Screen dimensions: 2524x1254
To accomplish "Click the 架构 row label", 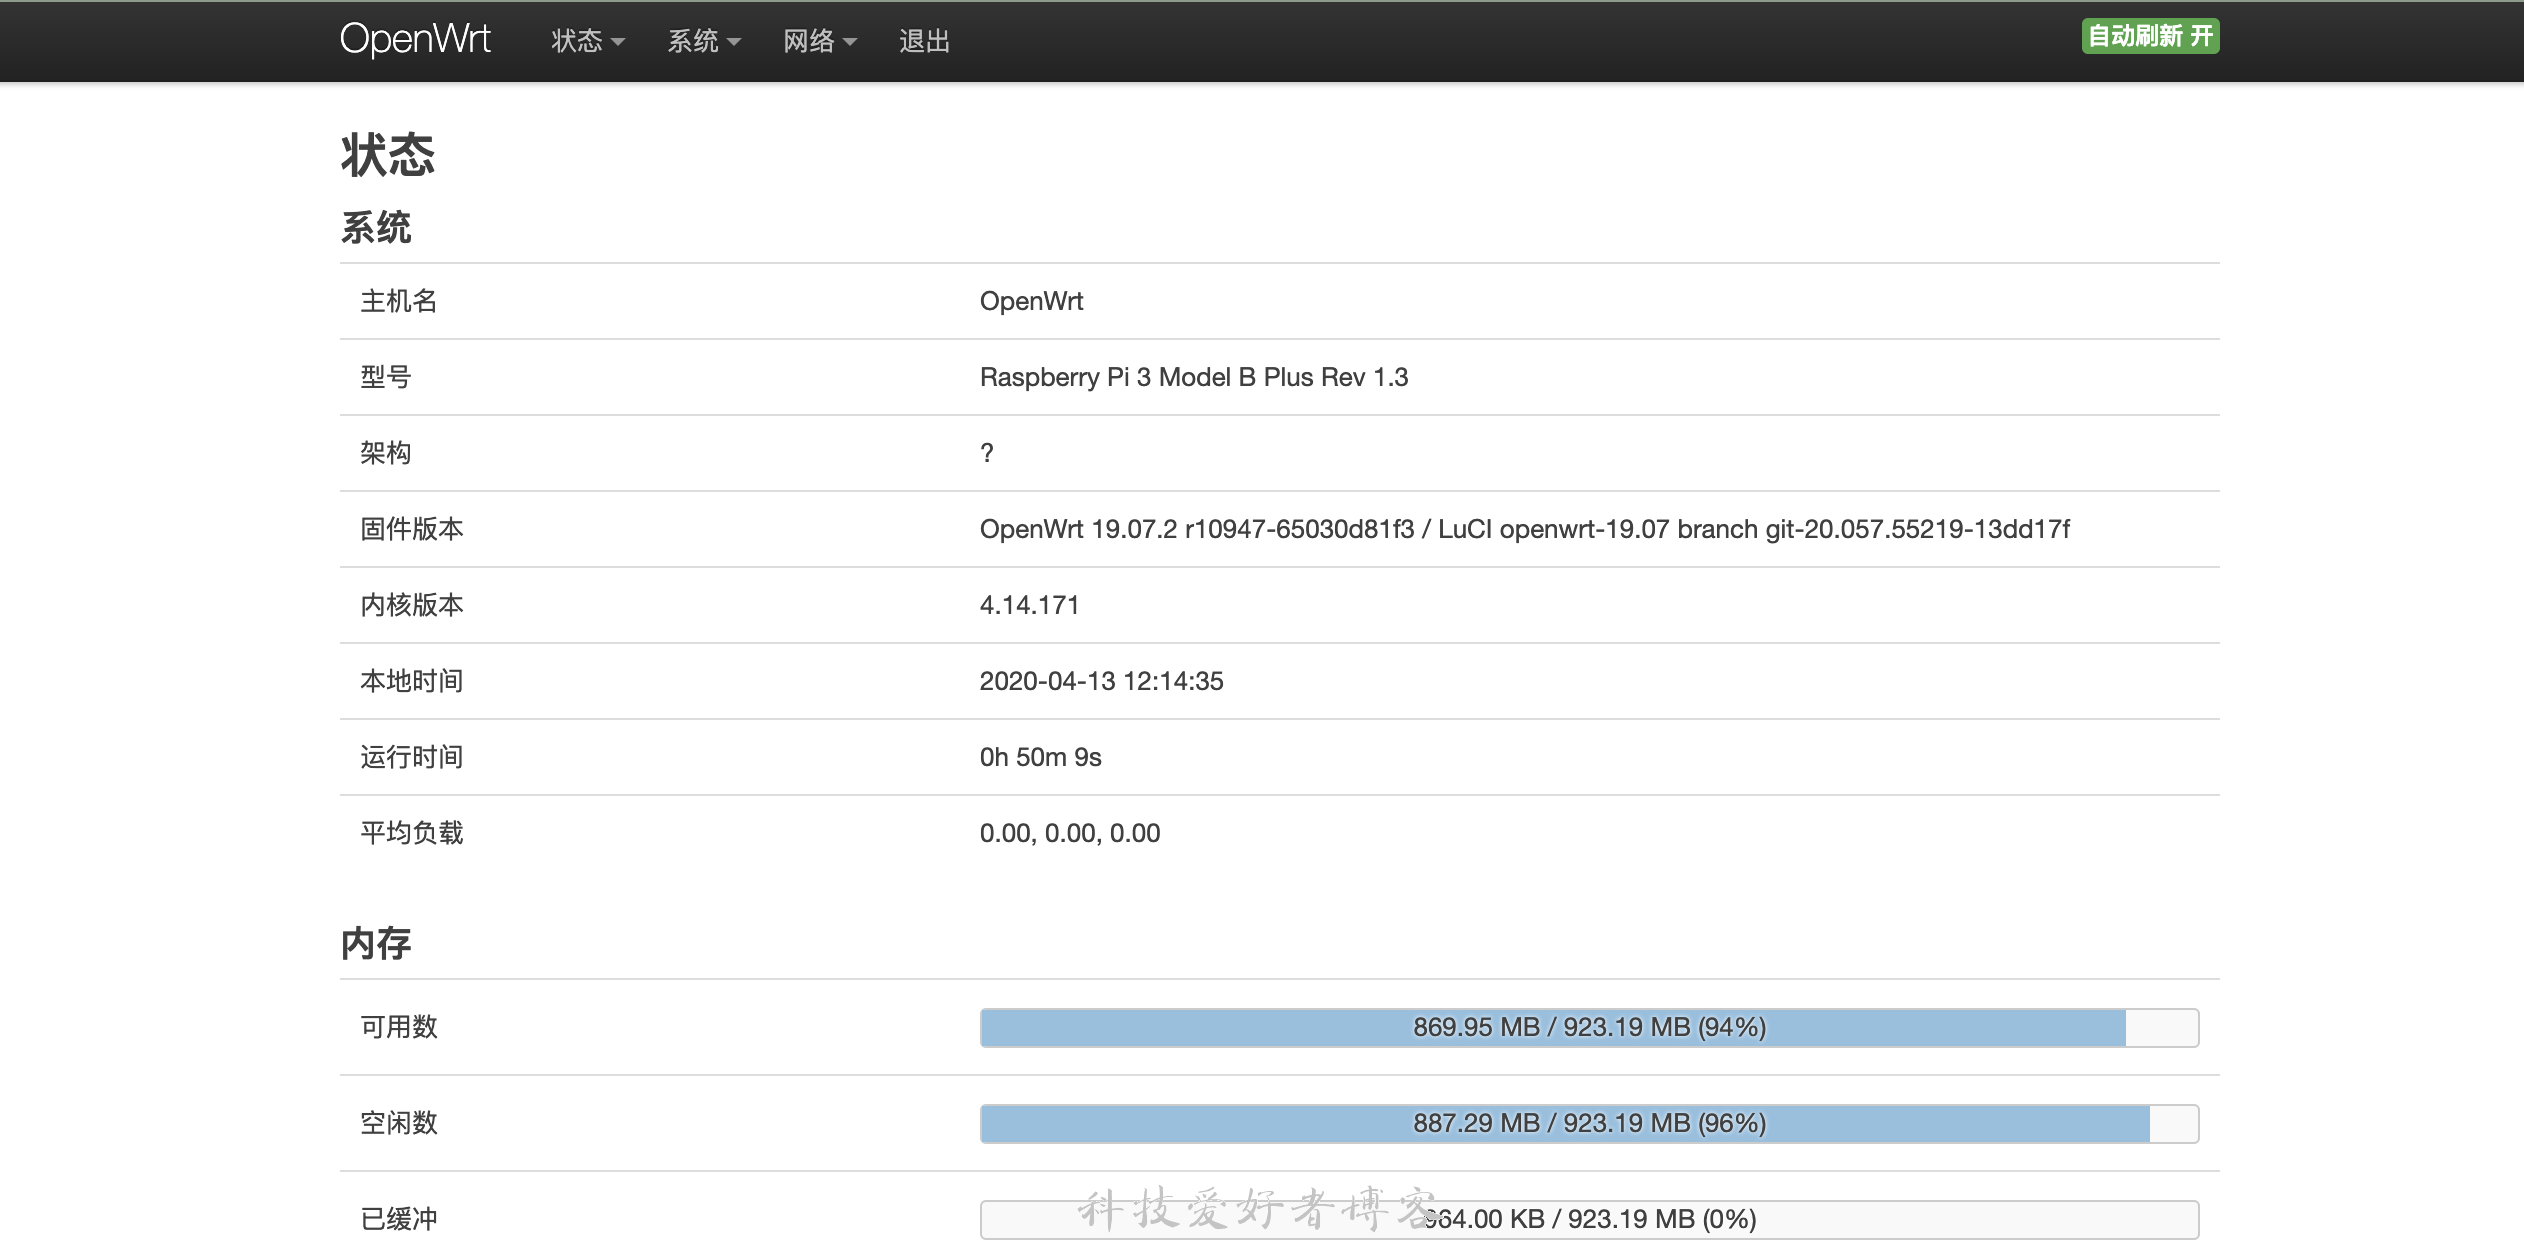I will click(386, 453).
